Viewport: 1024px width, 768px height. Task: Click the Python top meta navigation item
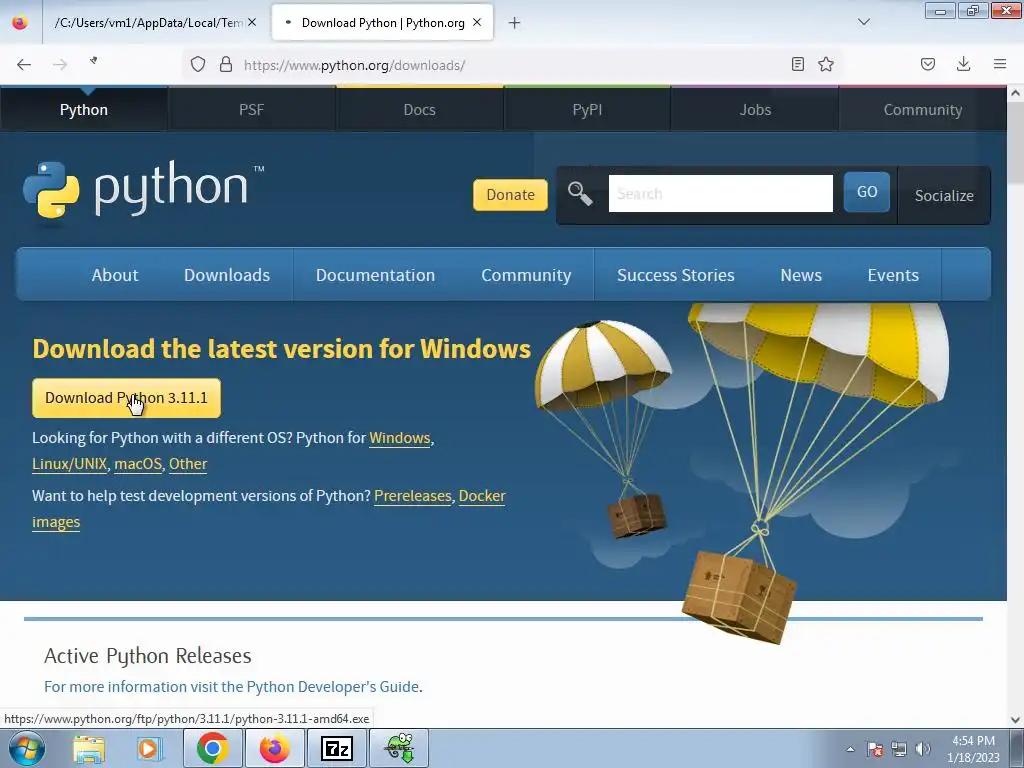click(84, 110)
